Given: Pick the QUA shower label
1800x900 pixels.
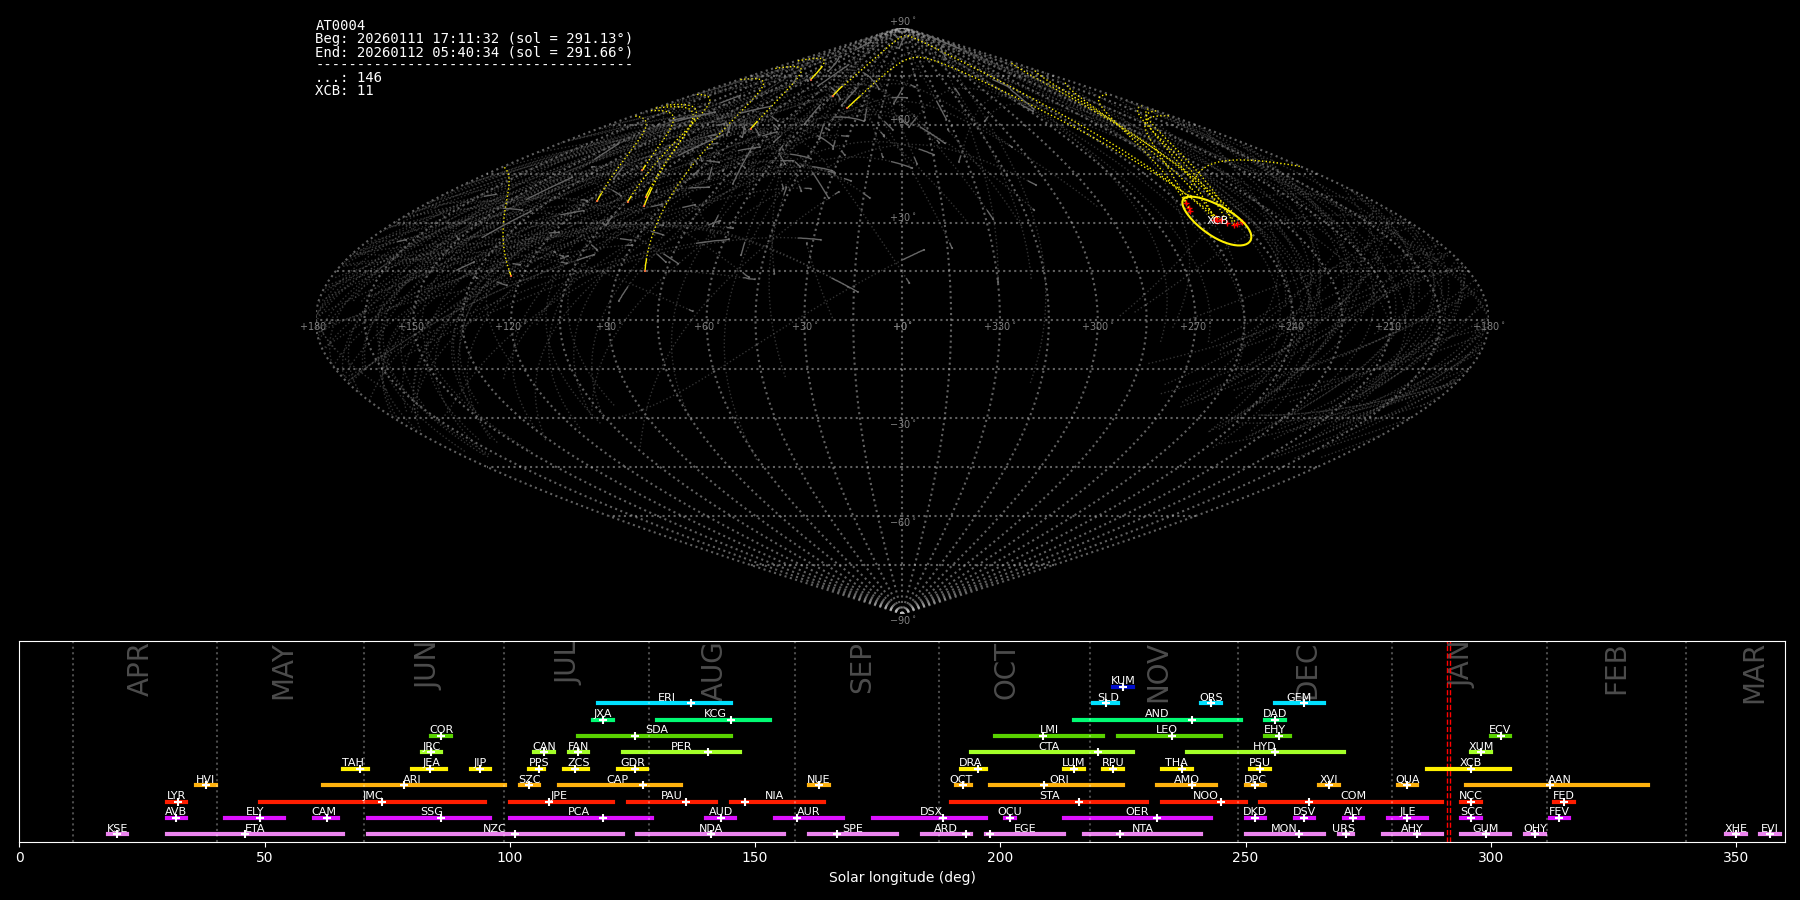Looking at the screenshot, I should coord(1407,779).
